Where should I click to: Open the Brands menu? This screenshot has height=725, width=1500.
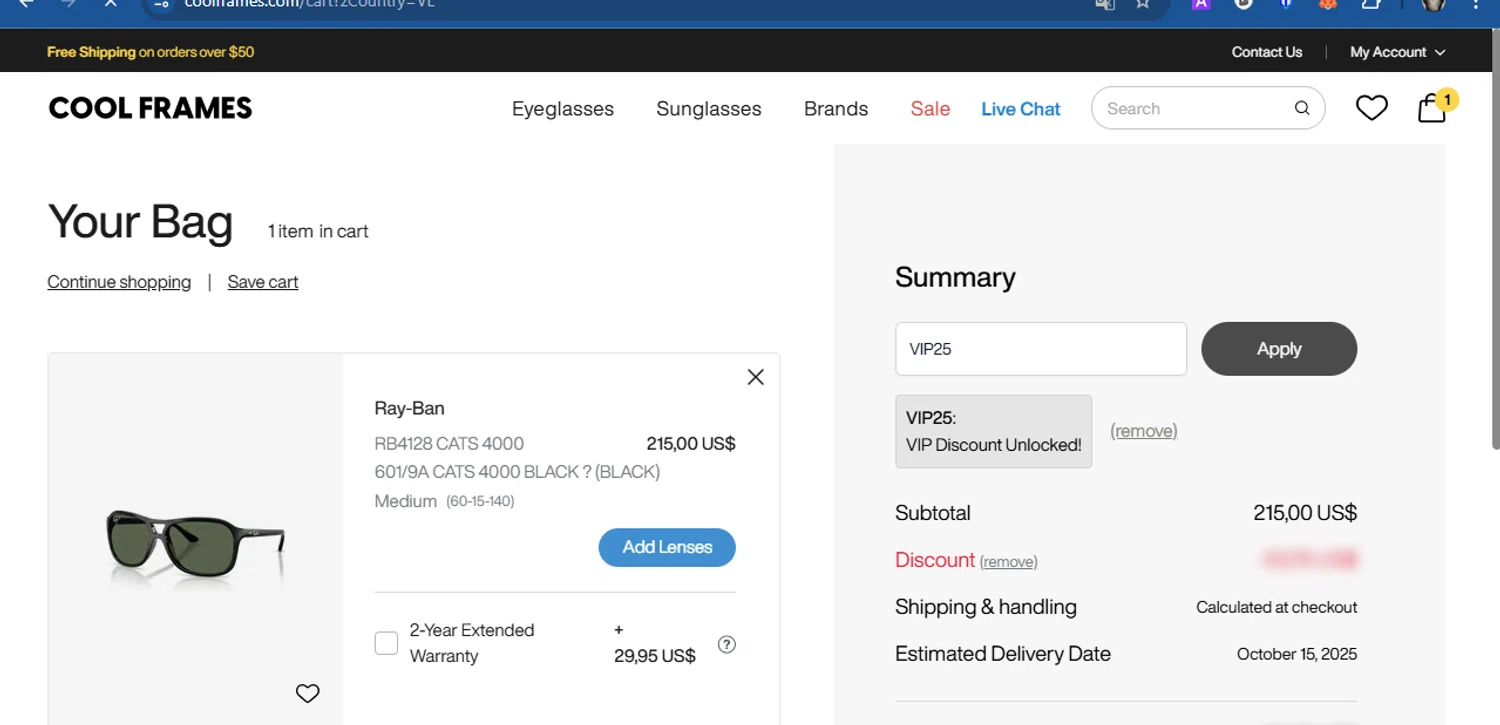point(836,109)
